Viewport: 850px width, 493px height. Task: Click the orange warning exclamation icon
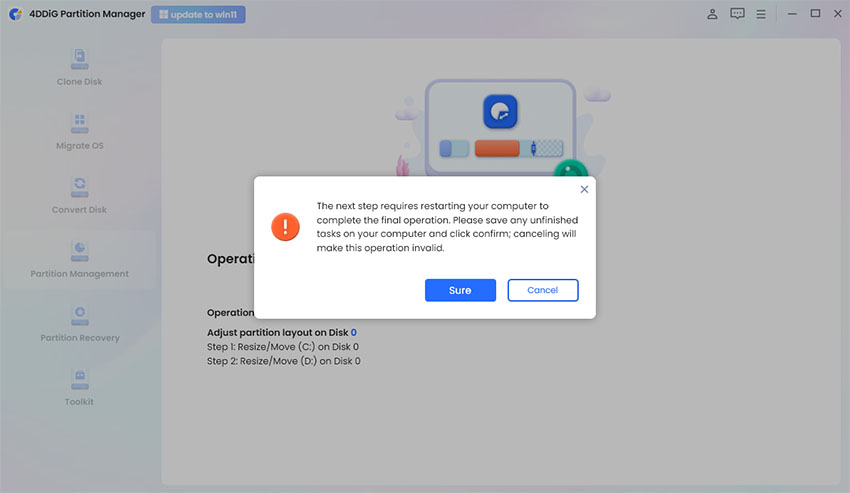click(x=285, y=227)
